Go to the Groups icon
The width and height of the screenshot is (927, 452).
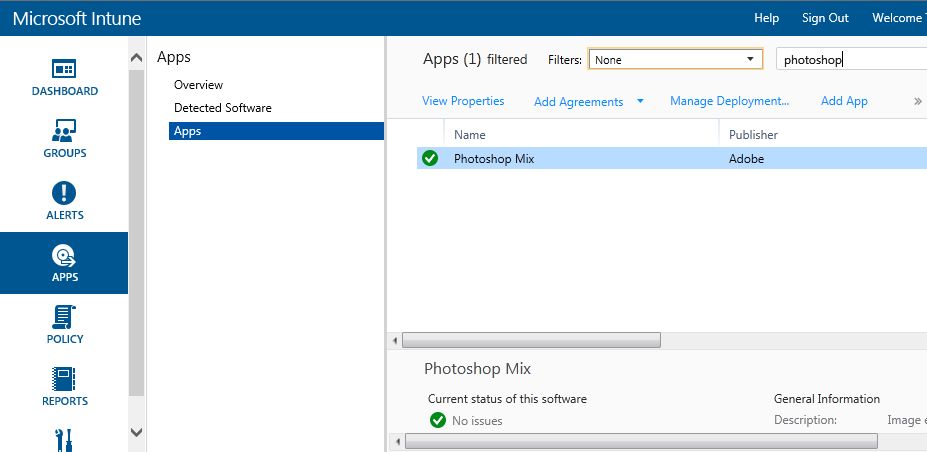[64, 131]
